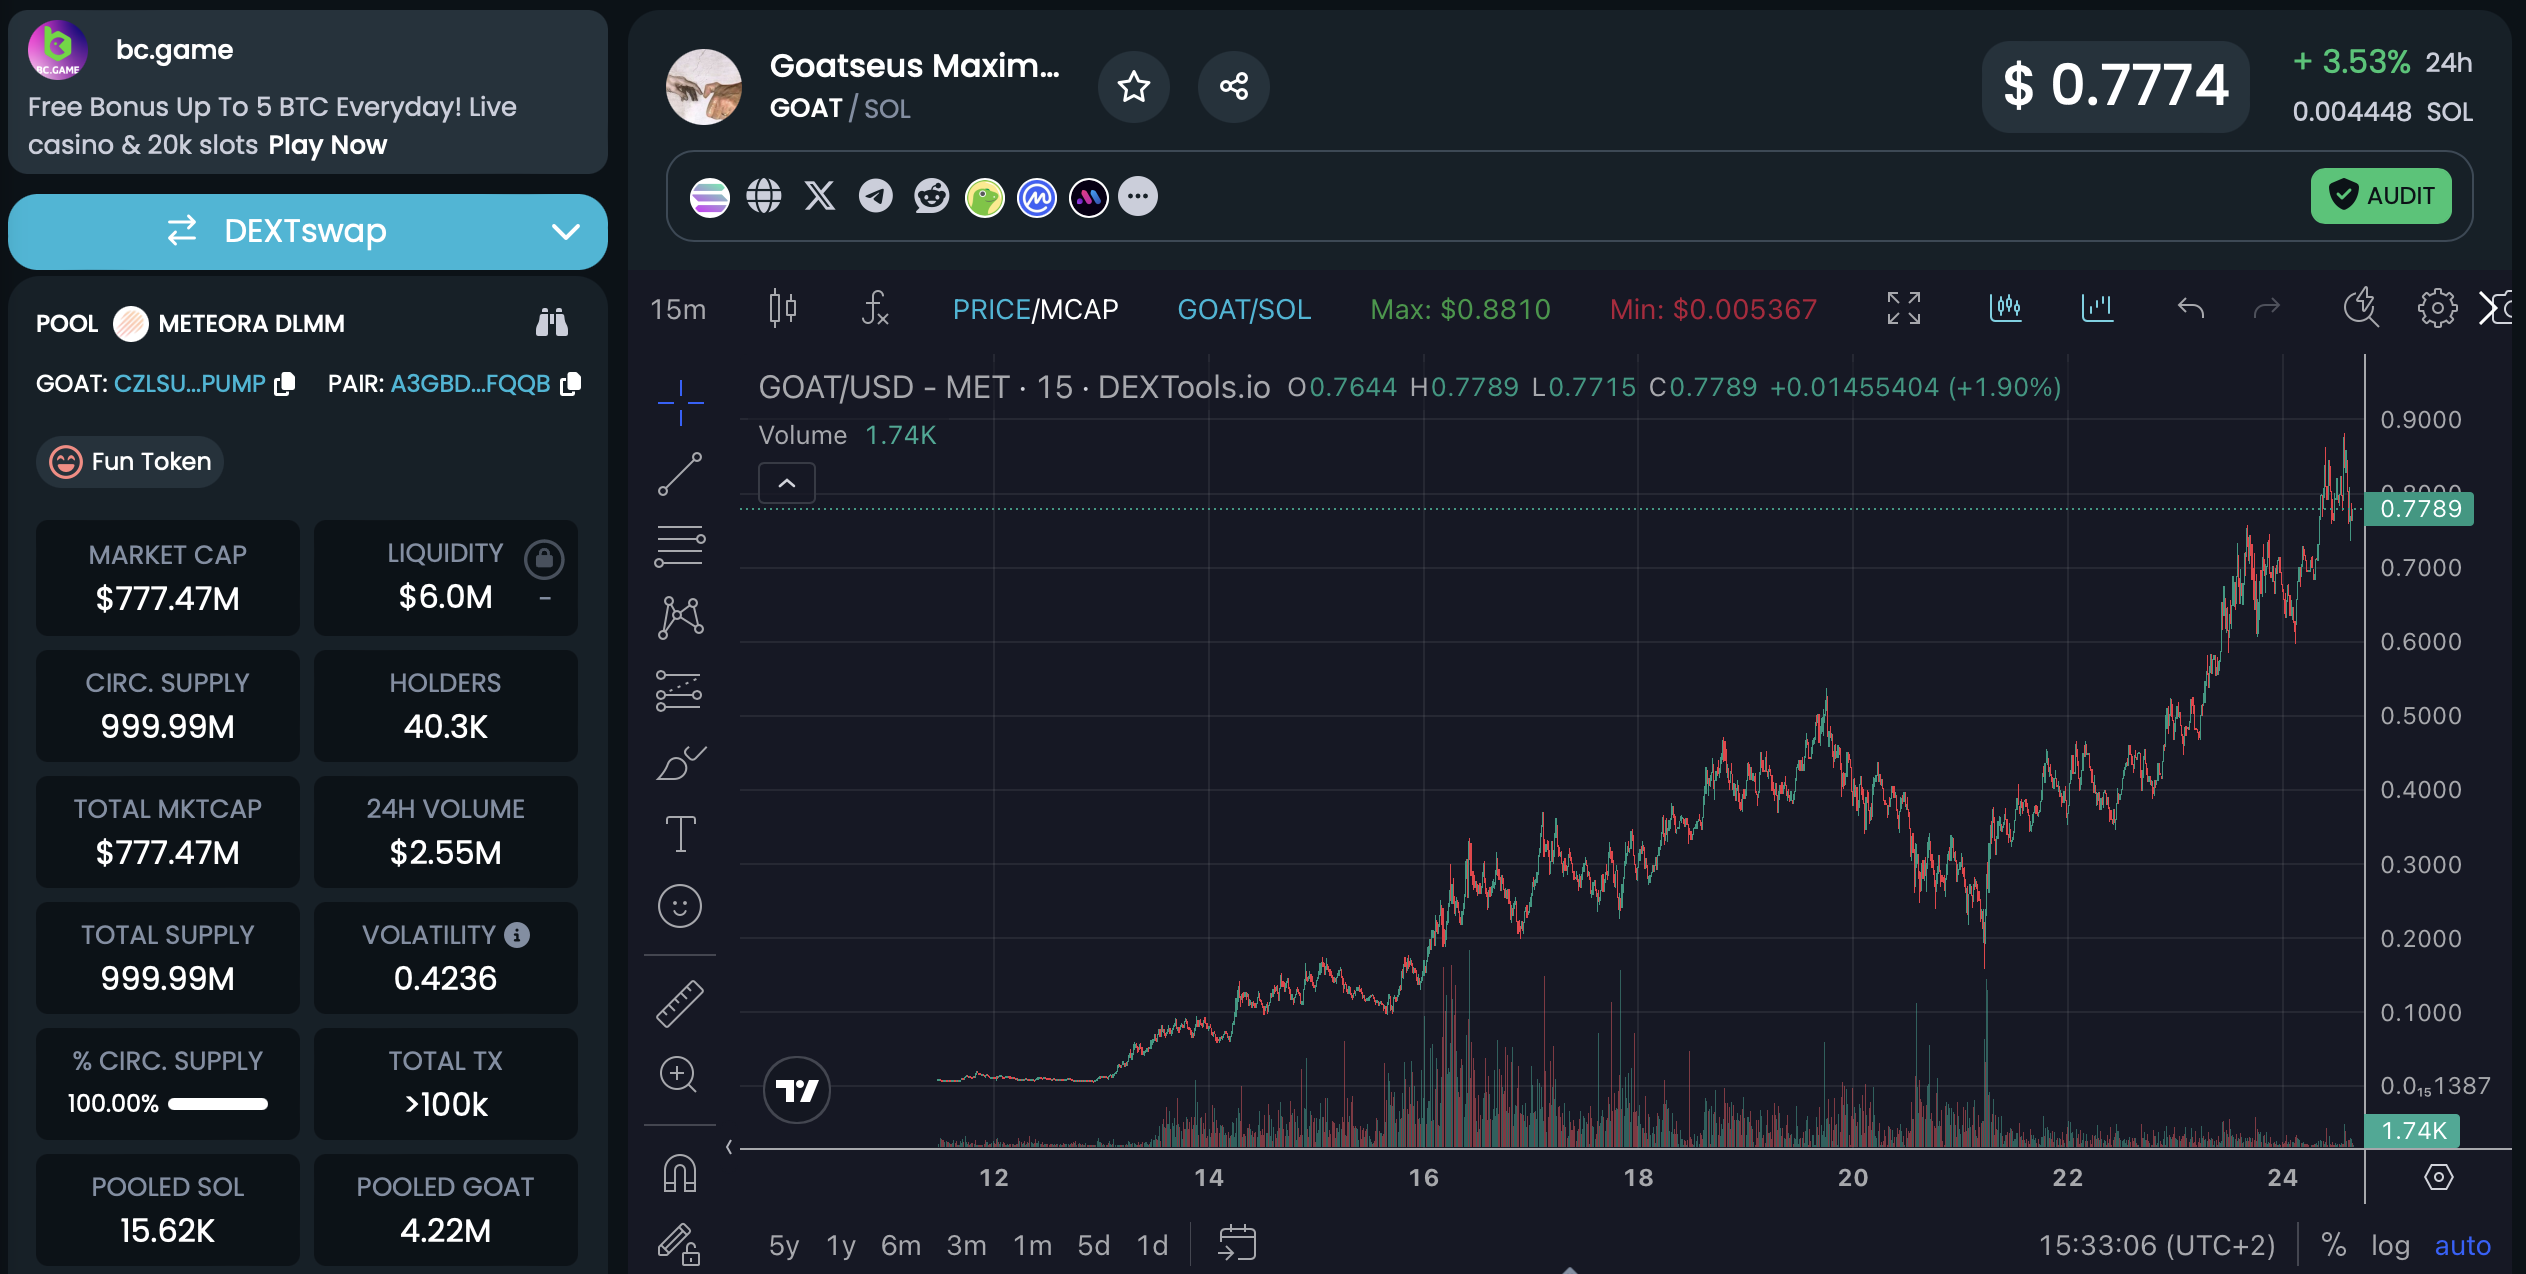Enter fullscreen chart mode

1904,309
